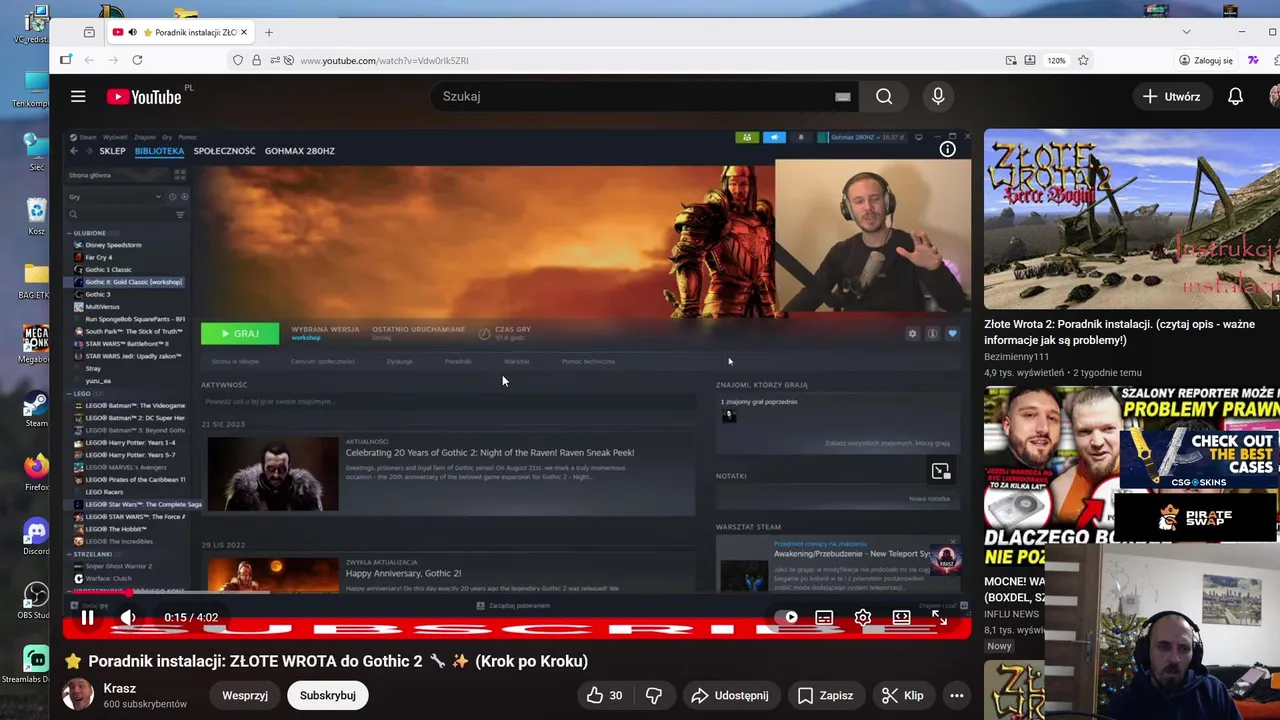Save the video with Zapisz
The height and width of the screenshot is (720, 1280).
point(826,695)
